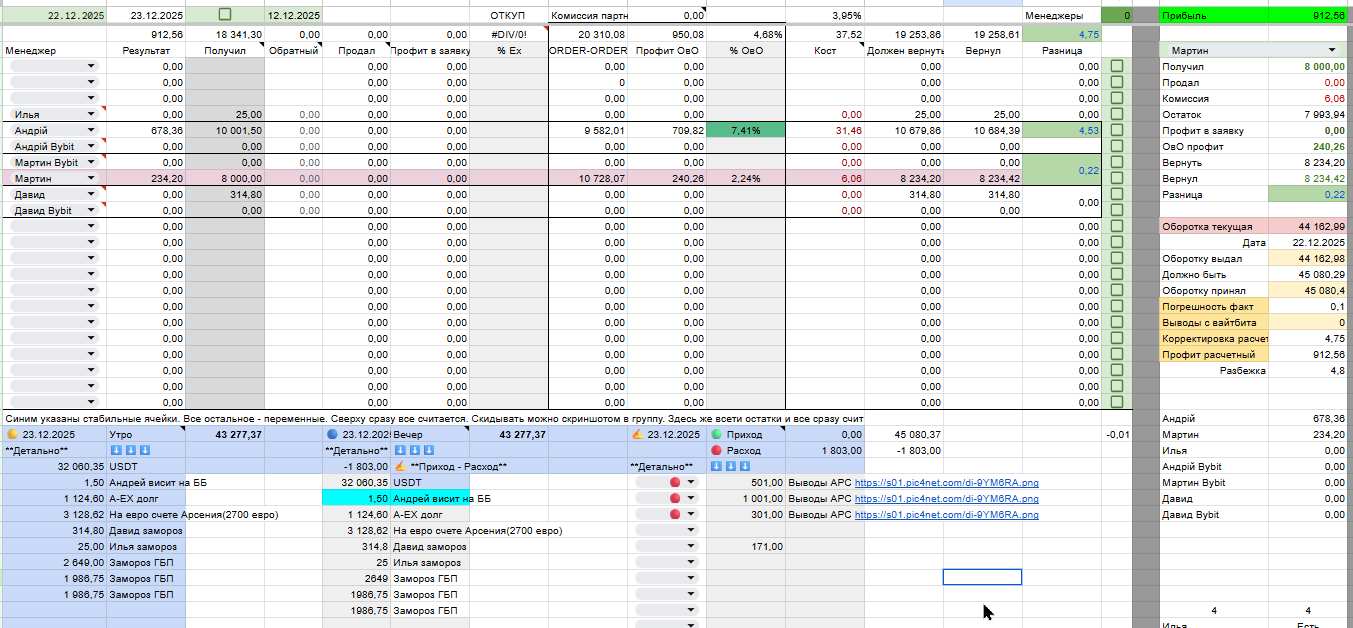Tick the checkbox in the top date row

pyautogui.click(x=225, y=15)
